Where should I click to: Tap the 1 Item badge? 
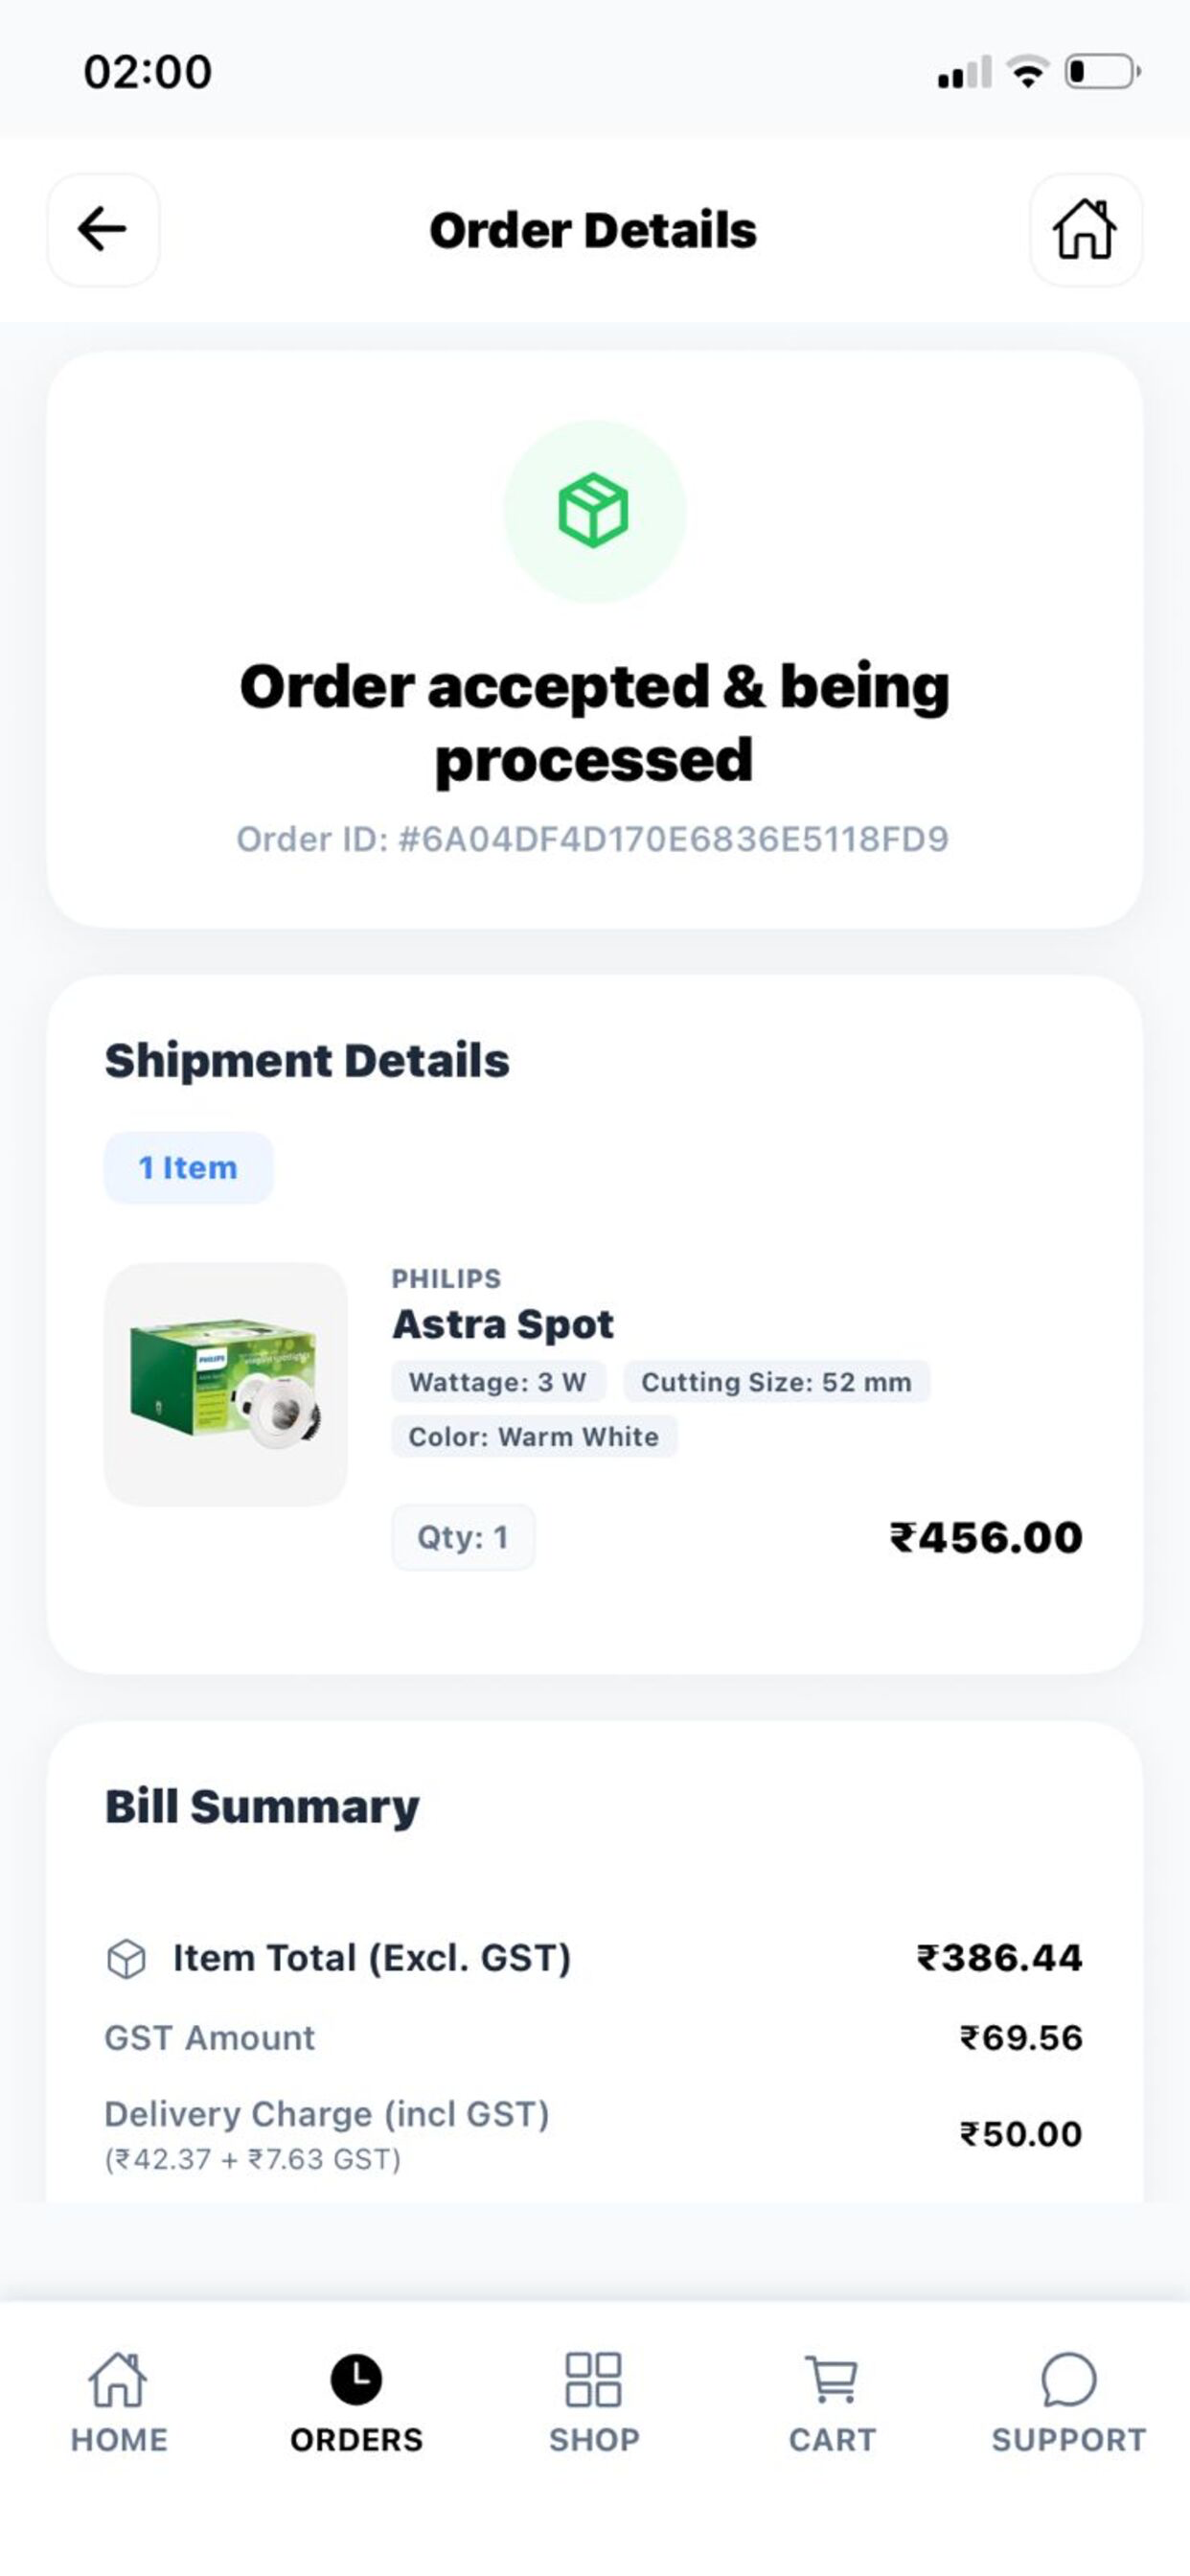[189, 1167]
